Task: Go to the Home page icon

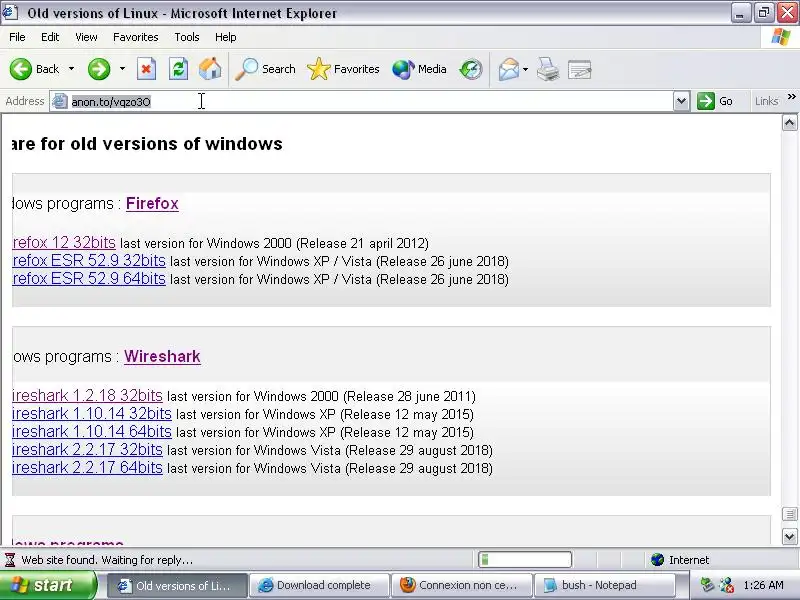Action: 210,69
